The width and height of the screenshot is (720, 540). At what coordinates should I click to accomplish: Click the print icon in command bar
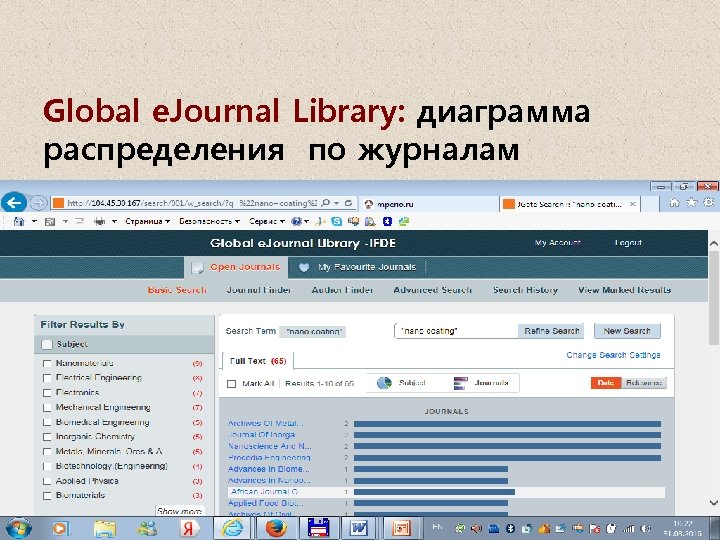(99, 221)
